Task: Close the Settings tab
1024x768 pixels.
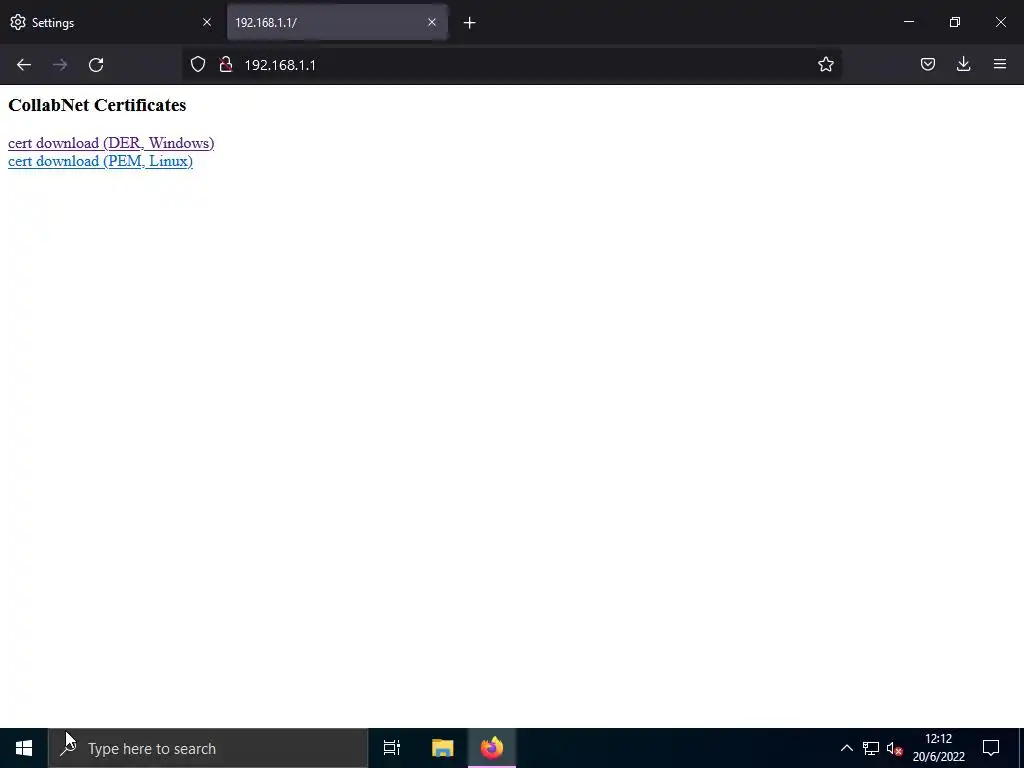Action: pos(207,22)
